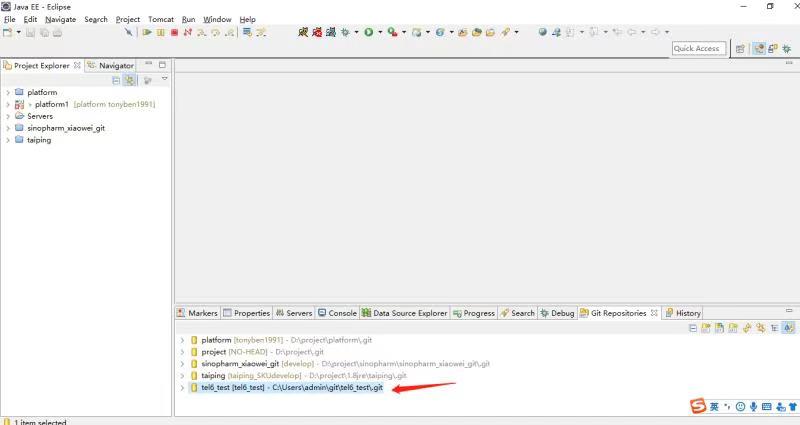Click the debug Resume toolbar icon

tap(147, 32)
